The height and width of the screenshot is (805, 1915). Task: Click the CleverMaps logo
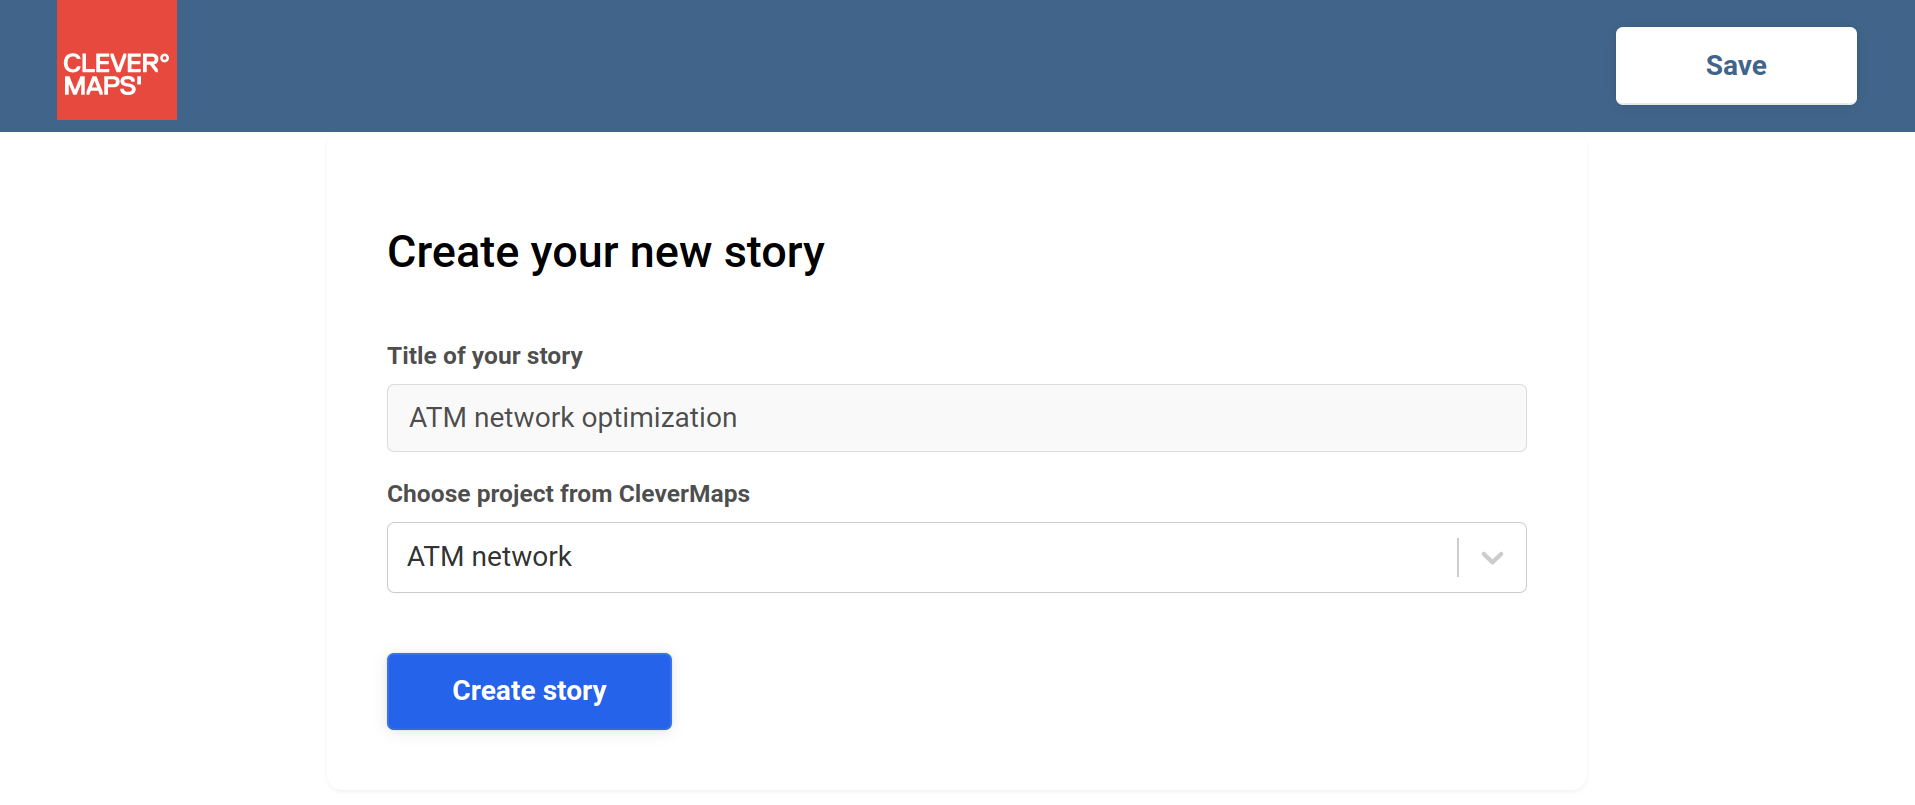coord(117,60)
